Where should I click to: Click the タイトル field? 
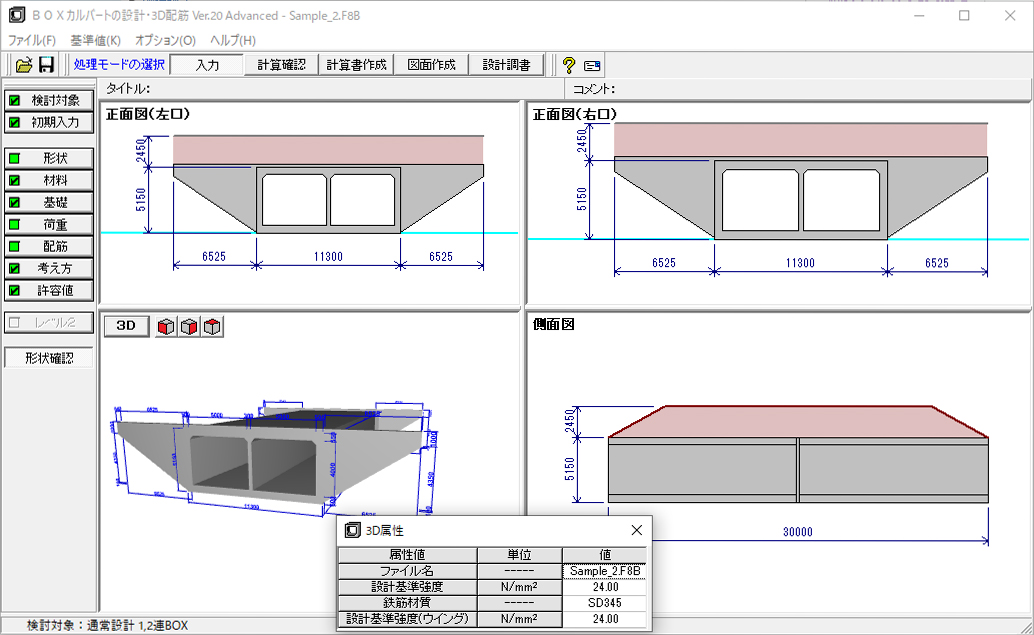(331, 88)
